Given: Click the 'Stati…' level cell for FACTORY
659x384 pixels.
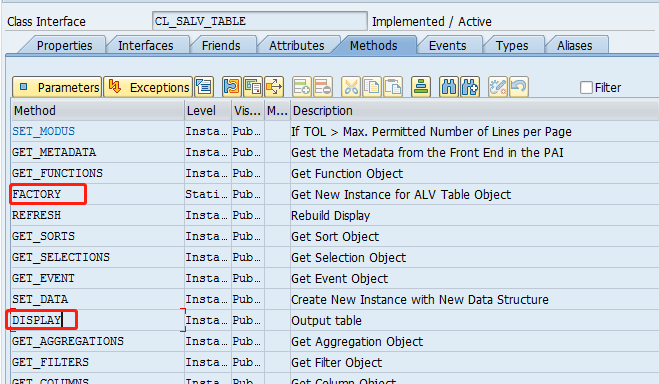Looking at the screenshot, I should (x=208, y=194).
